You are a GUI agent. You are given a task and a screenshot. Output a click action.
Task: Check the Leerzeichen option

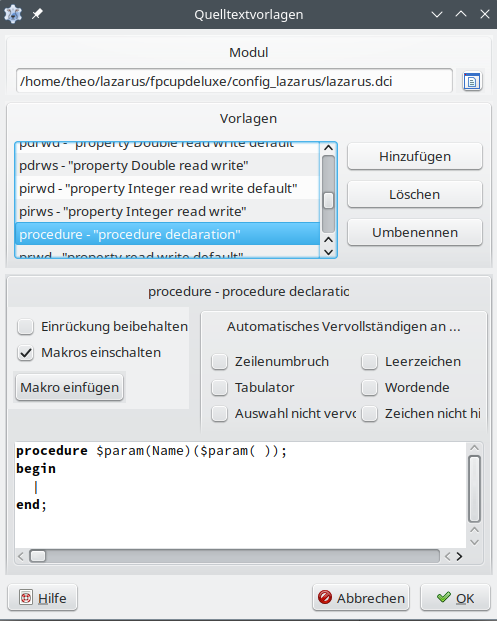coord(369,362)
